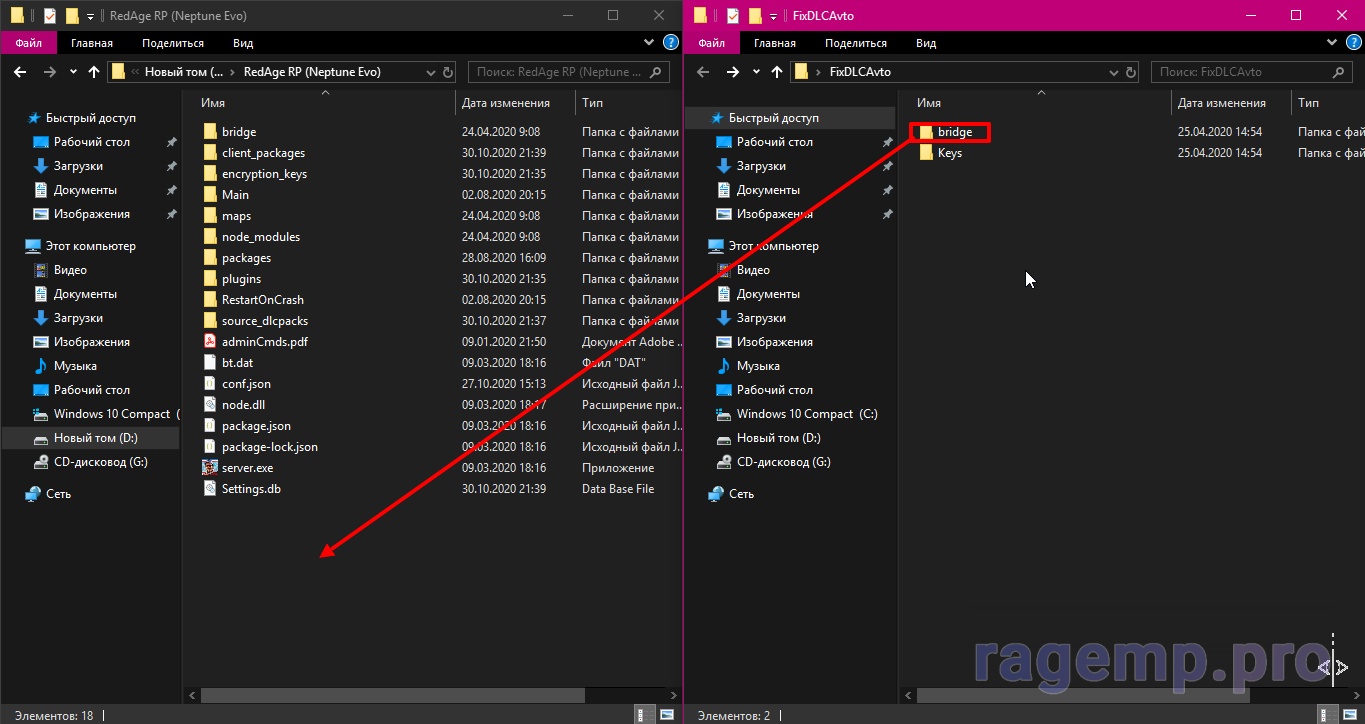Select RestartOnCrash folder

pyautogui.click(x=262, y=299)
